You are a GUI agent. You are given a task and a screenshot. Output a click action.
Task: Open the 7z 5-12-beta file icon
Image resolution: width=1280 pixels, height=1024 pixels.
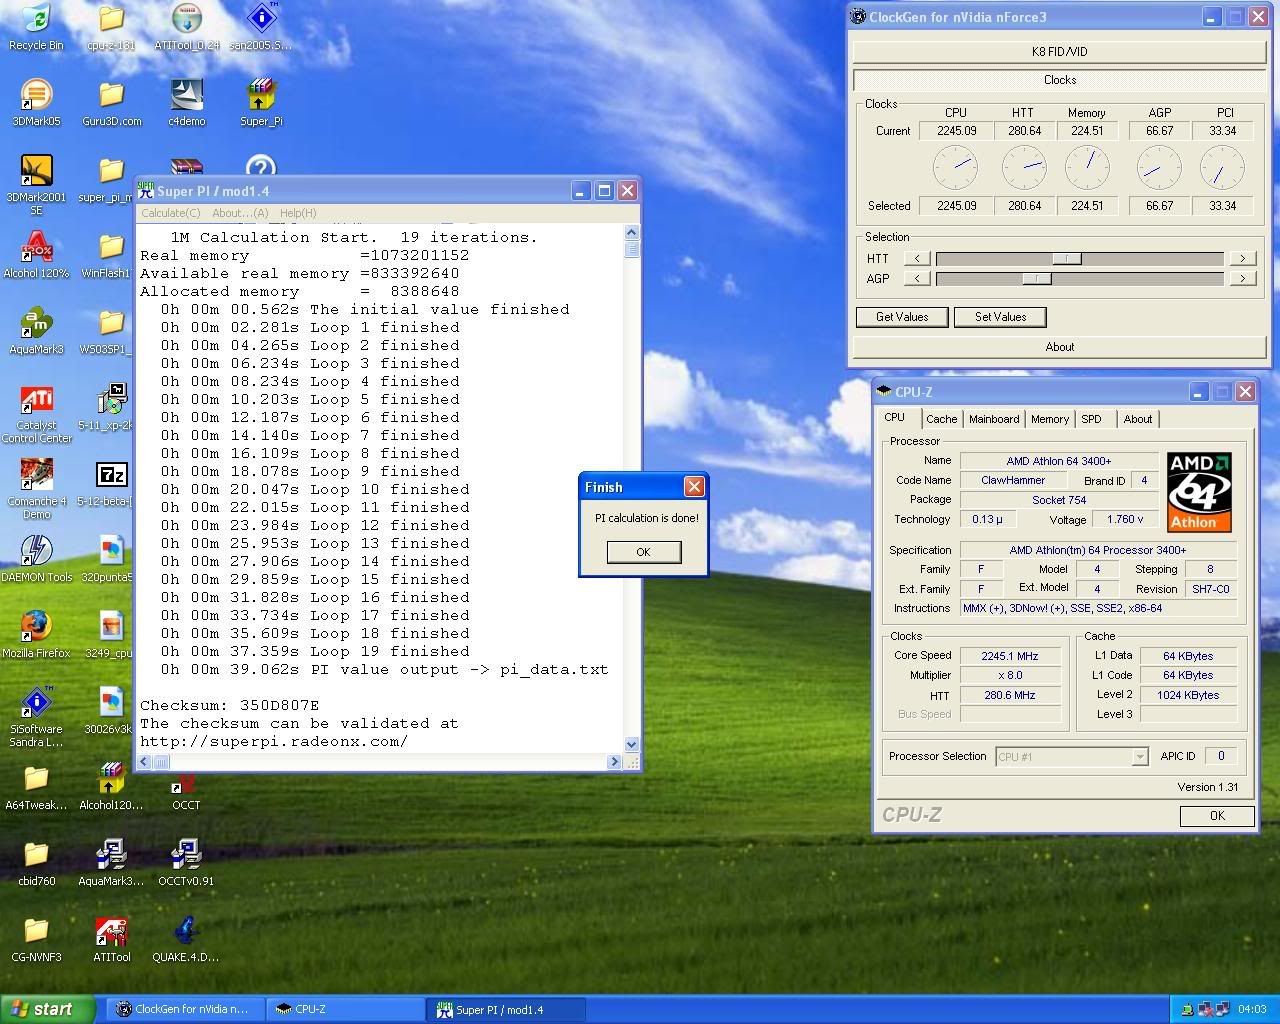(106, 483)
